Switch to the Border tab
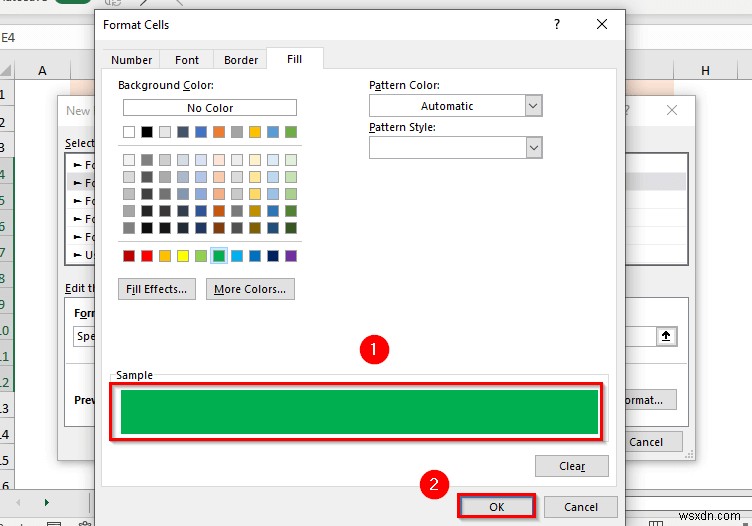The image size is (752, 526). pyautogui.click(x=241, y=60)
